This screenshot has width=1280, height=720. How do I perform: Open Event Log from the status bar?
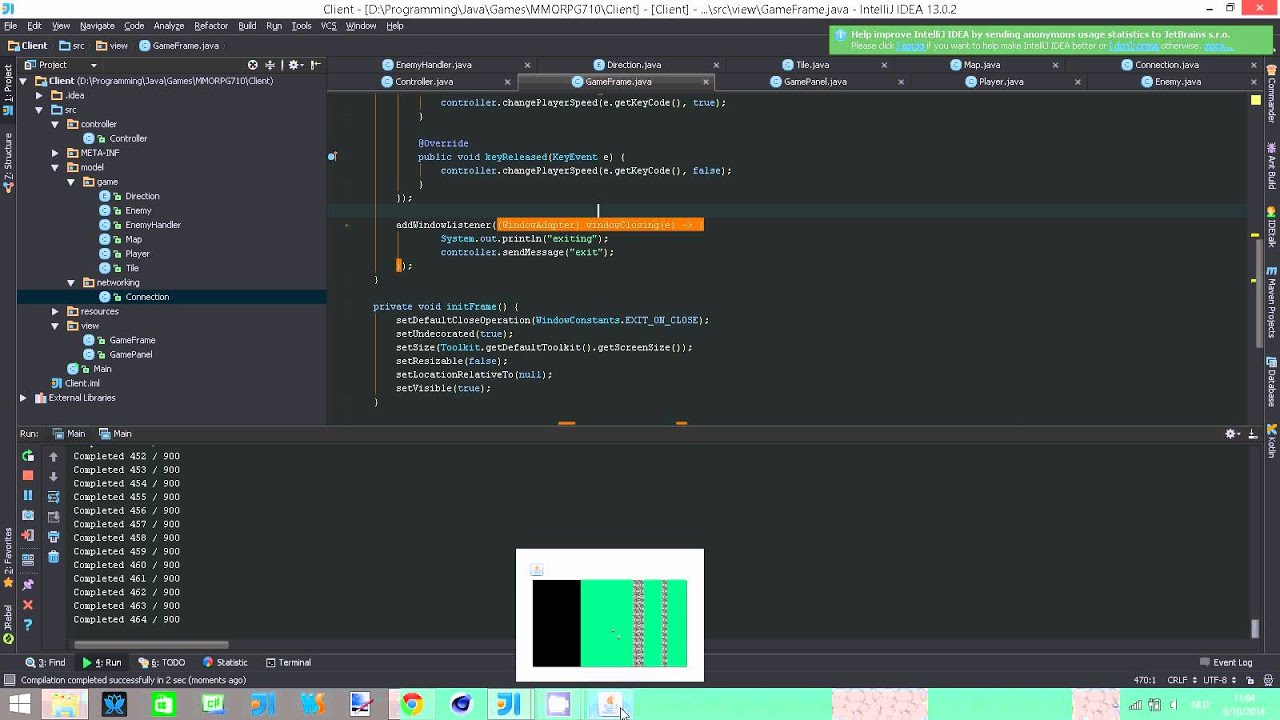pos(1225,663)
